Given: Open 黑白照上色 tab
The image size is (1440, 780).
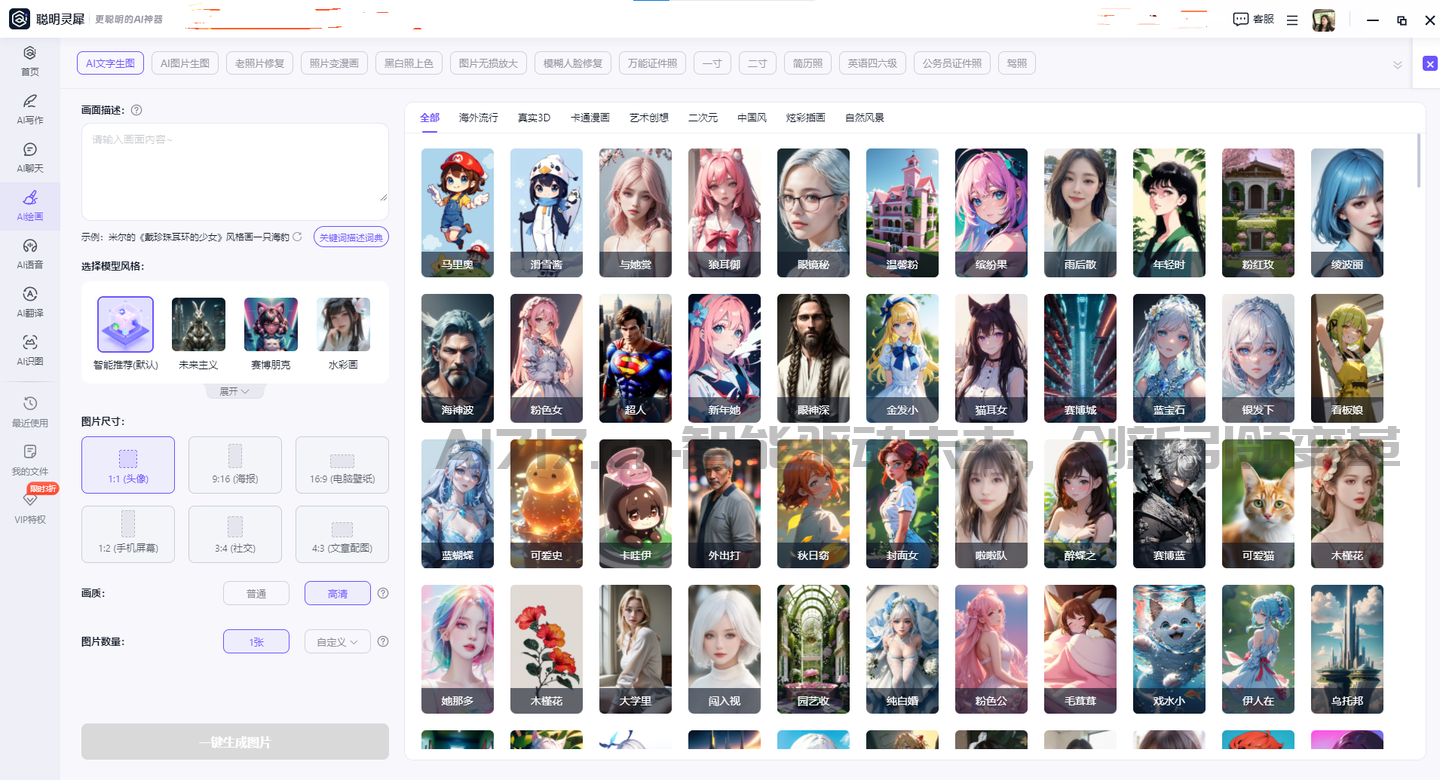Looking at the screenshot, I should (x=409, y=63).
